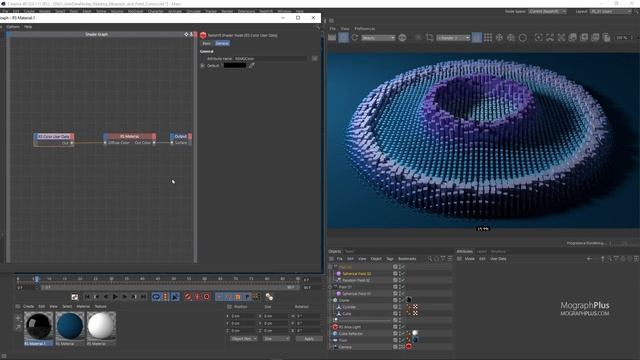Open the Beauty AOV dropdown in RenderView
The height and width of the screenshot is (360, 640).
(x=378, y=38)
